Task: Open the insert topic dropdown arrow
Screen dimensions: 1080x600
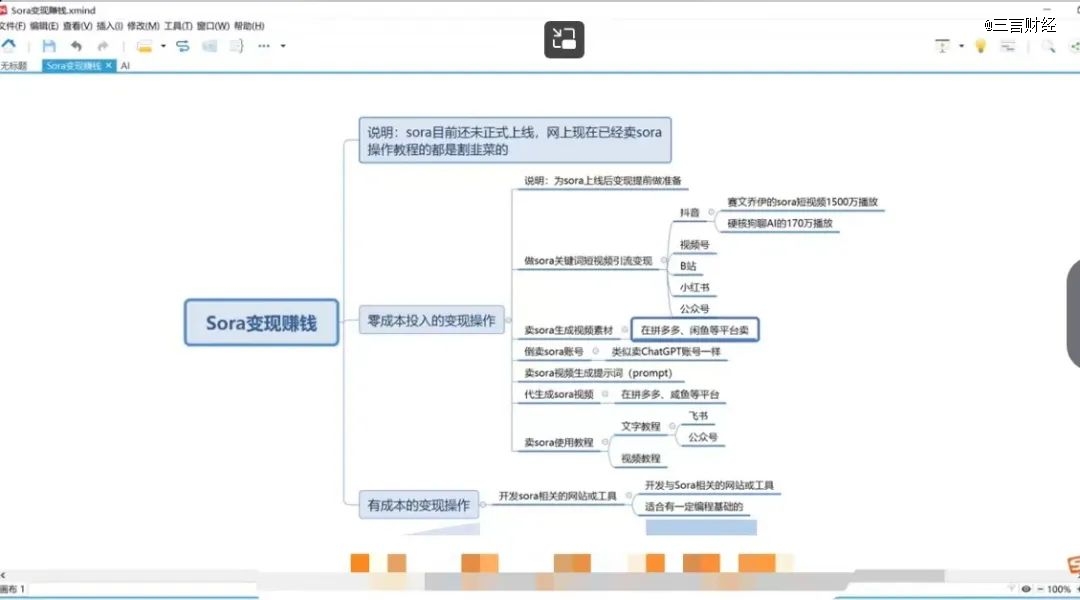Action: click(163, 46)
